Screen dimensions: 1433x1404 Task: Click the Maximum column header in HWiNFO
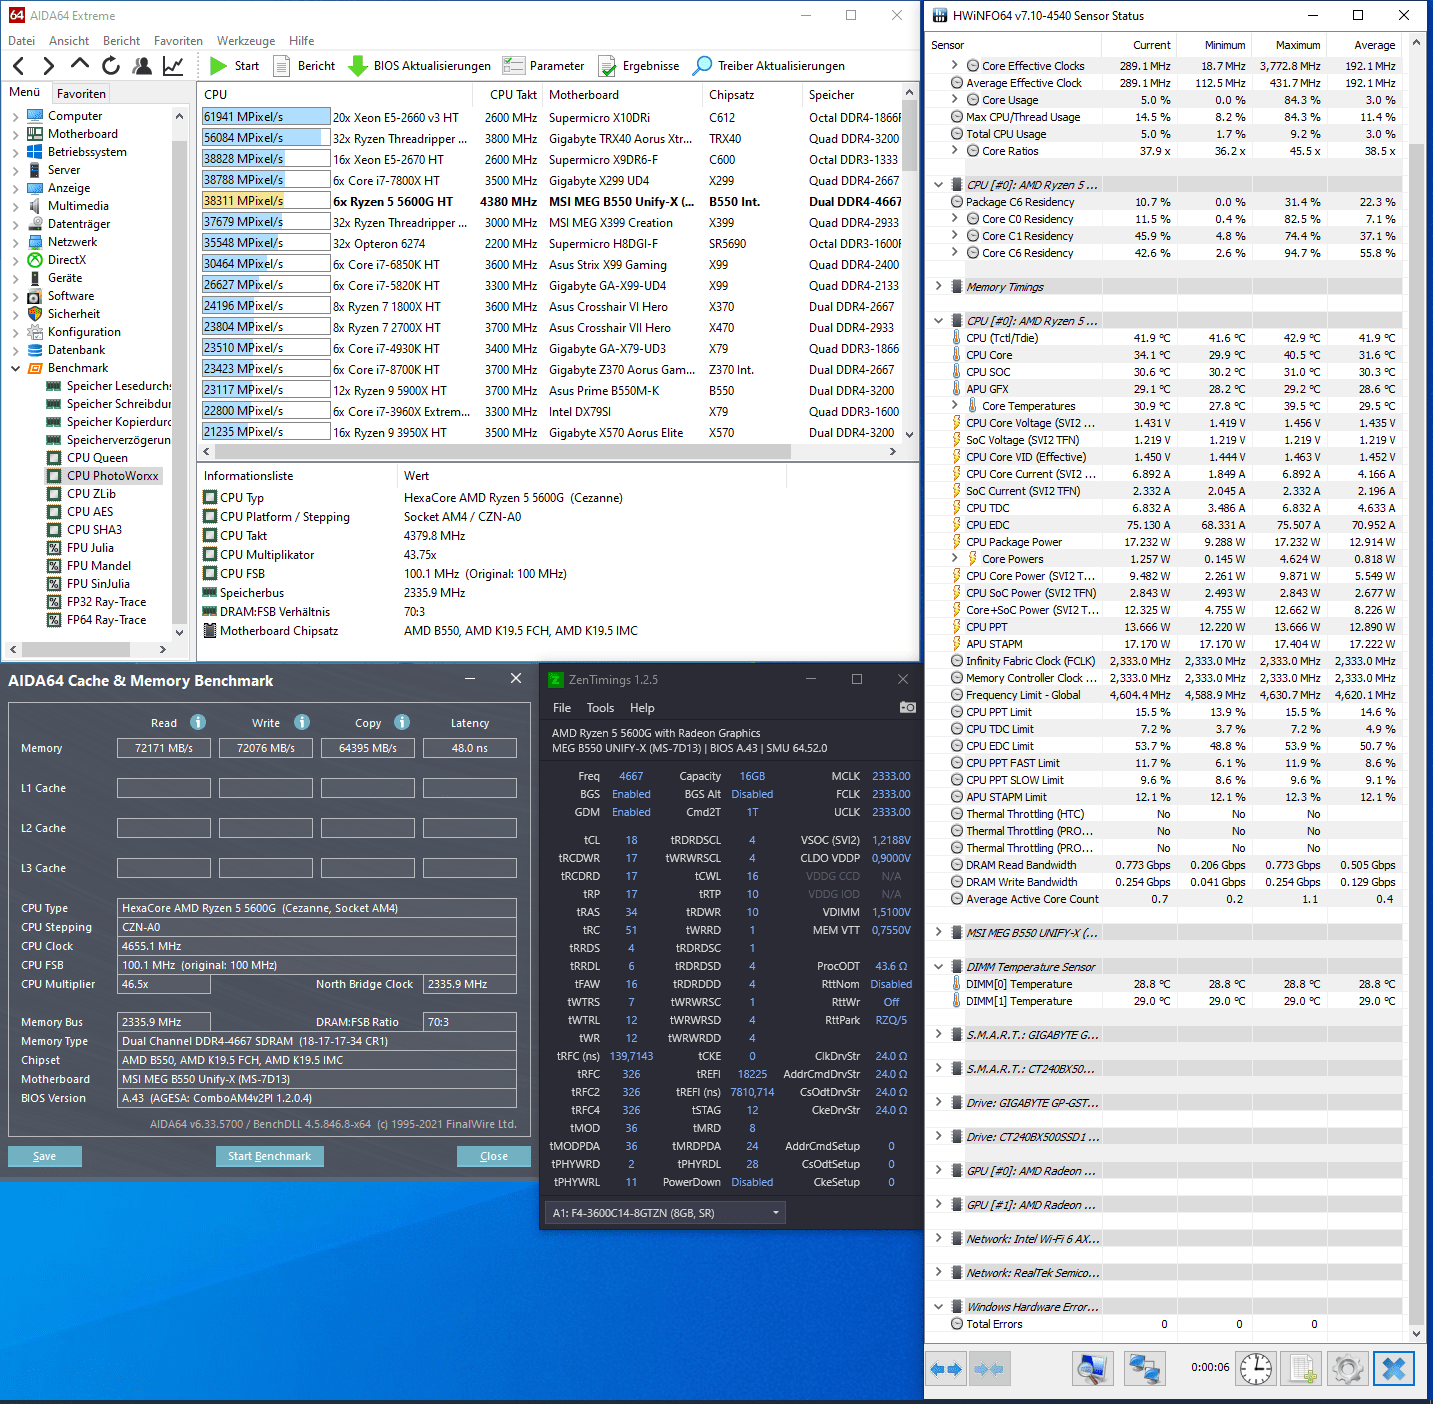pos(1289,45)
